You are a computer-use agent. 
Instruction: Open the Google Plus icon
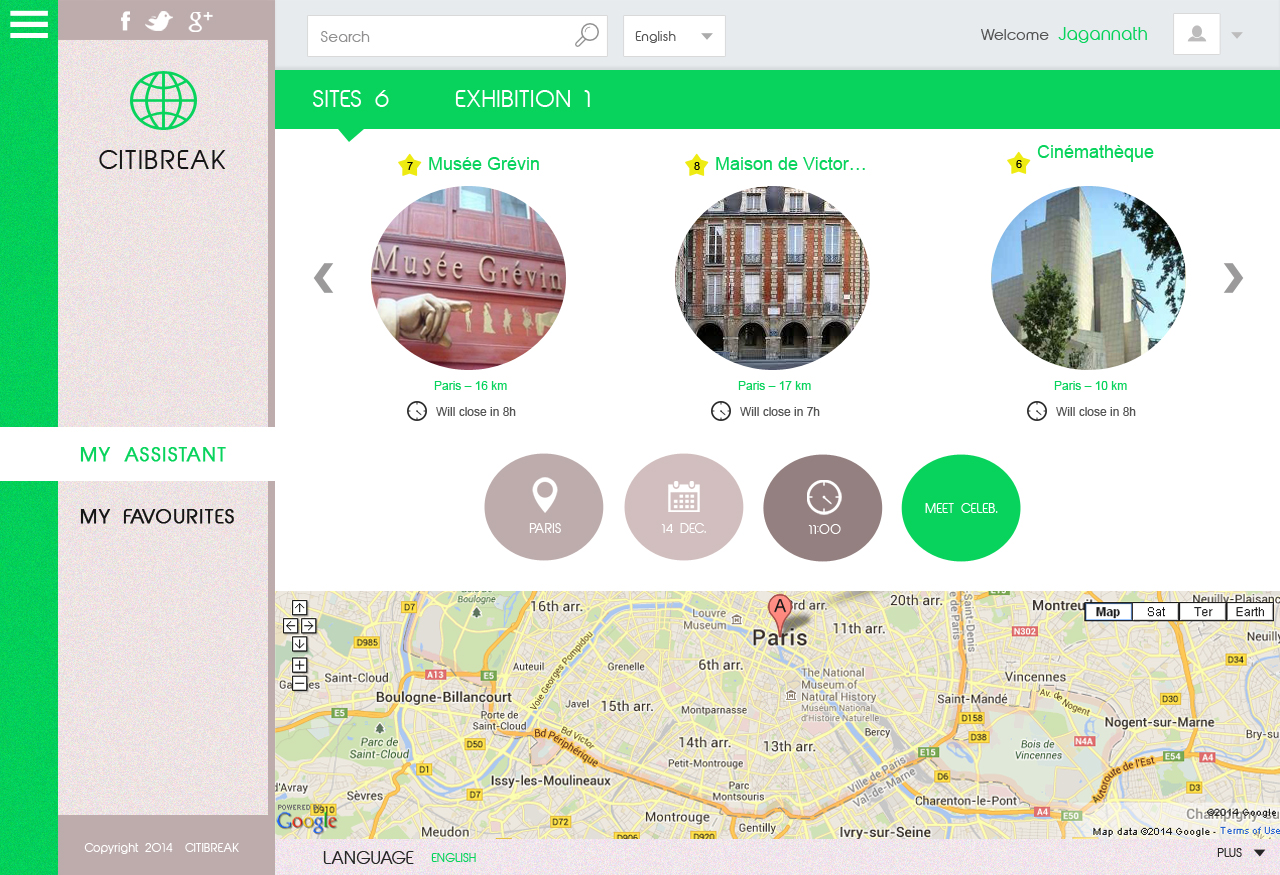coord(200,21)
